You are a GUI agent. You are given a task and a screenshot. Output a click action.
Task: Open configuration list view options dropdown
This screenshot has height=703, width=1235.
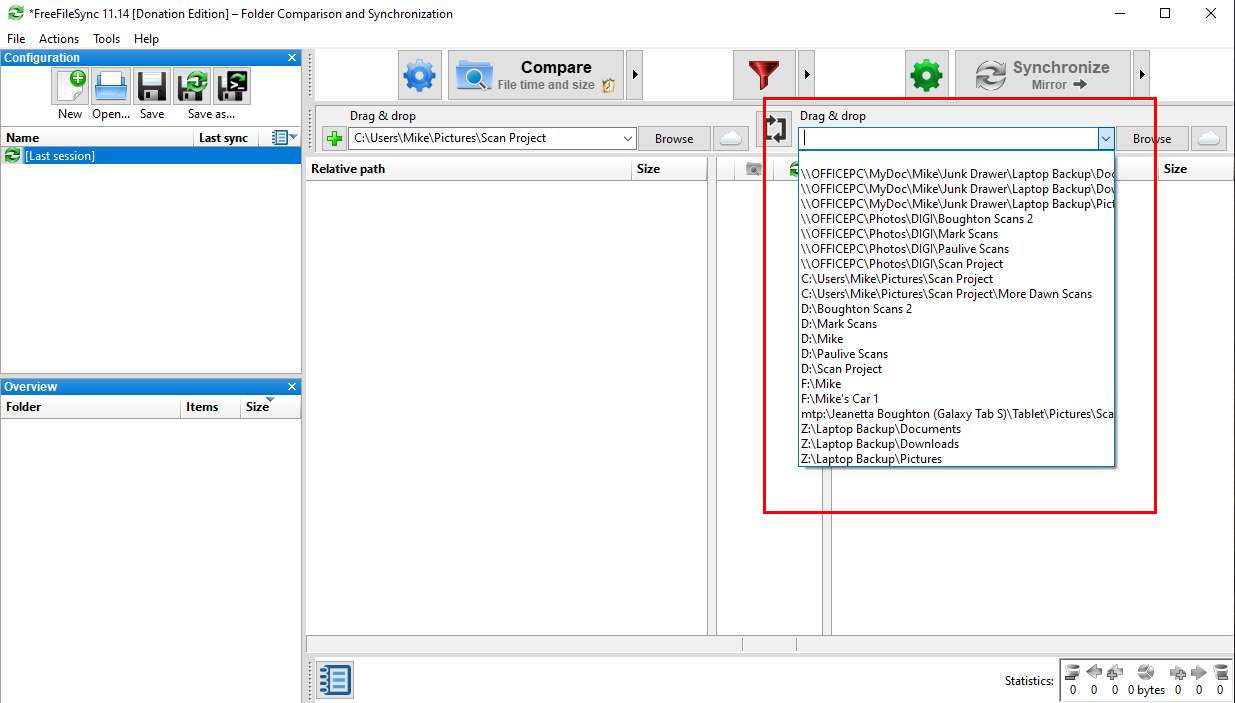(285, 137)
